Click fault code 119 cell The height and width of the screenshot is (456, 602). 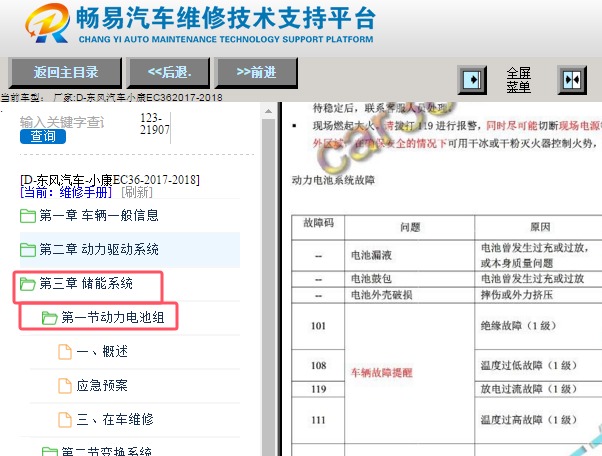point(318,389)
